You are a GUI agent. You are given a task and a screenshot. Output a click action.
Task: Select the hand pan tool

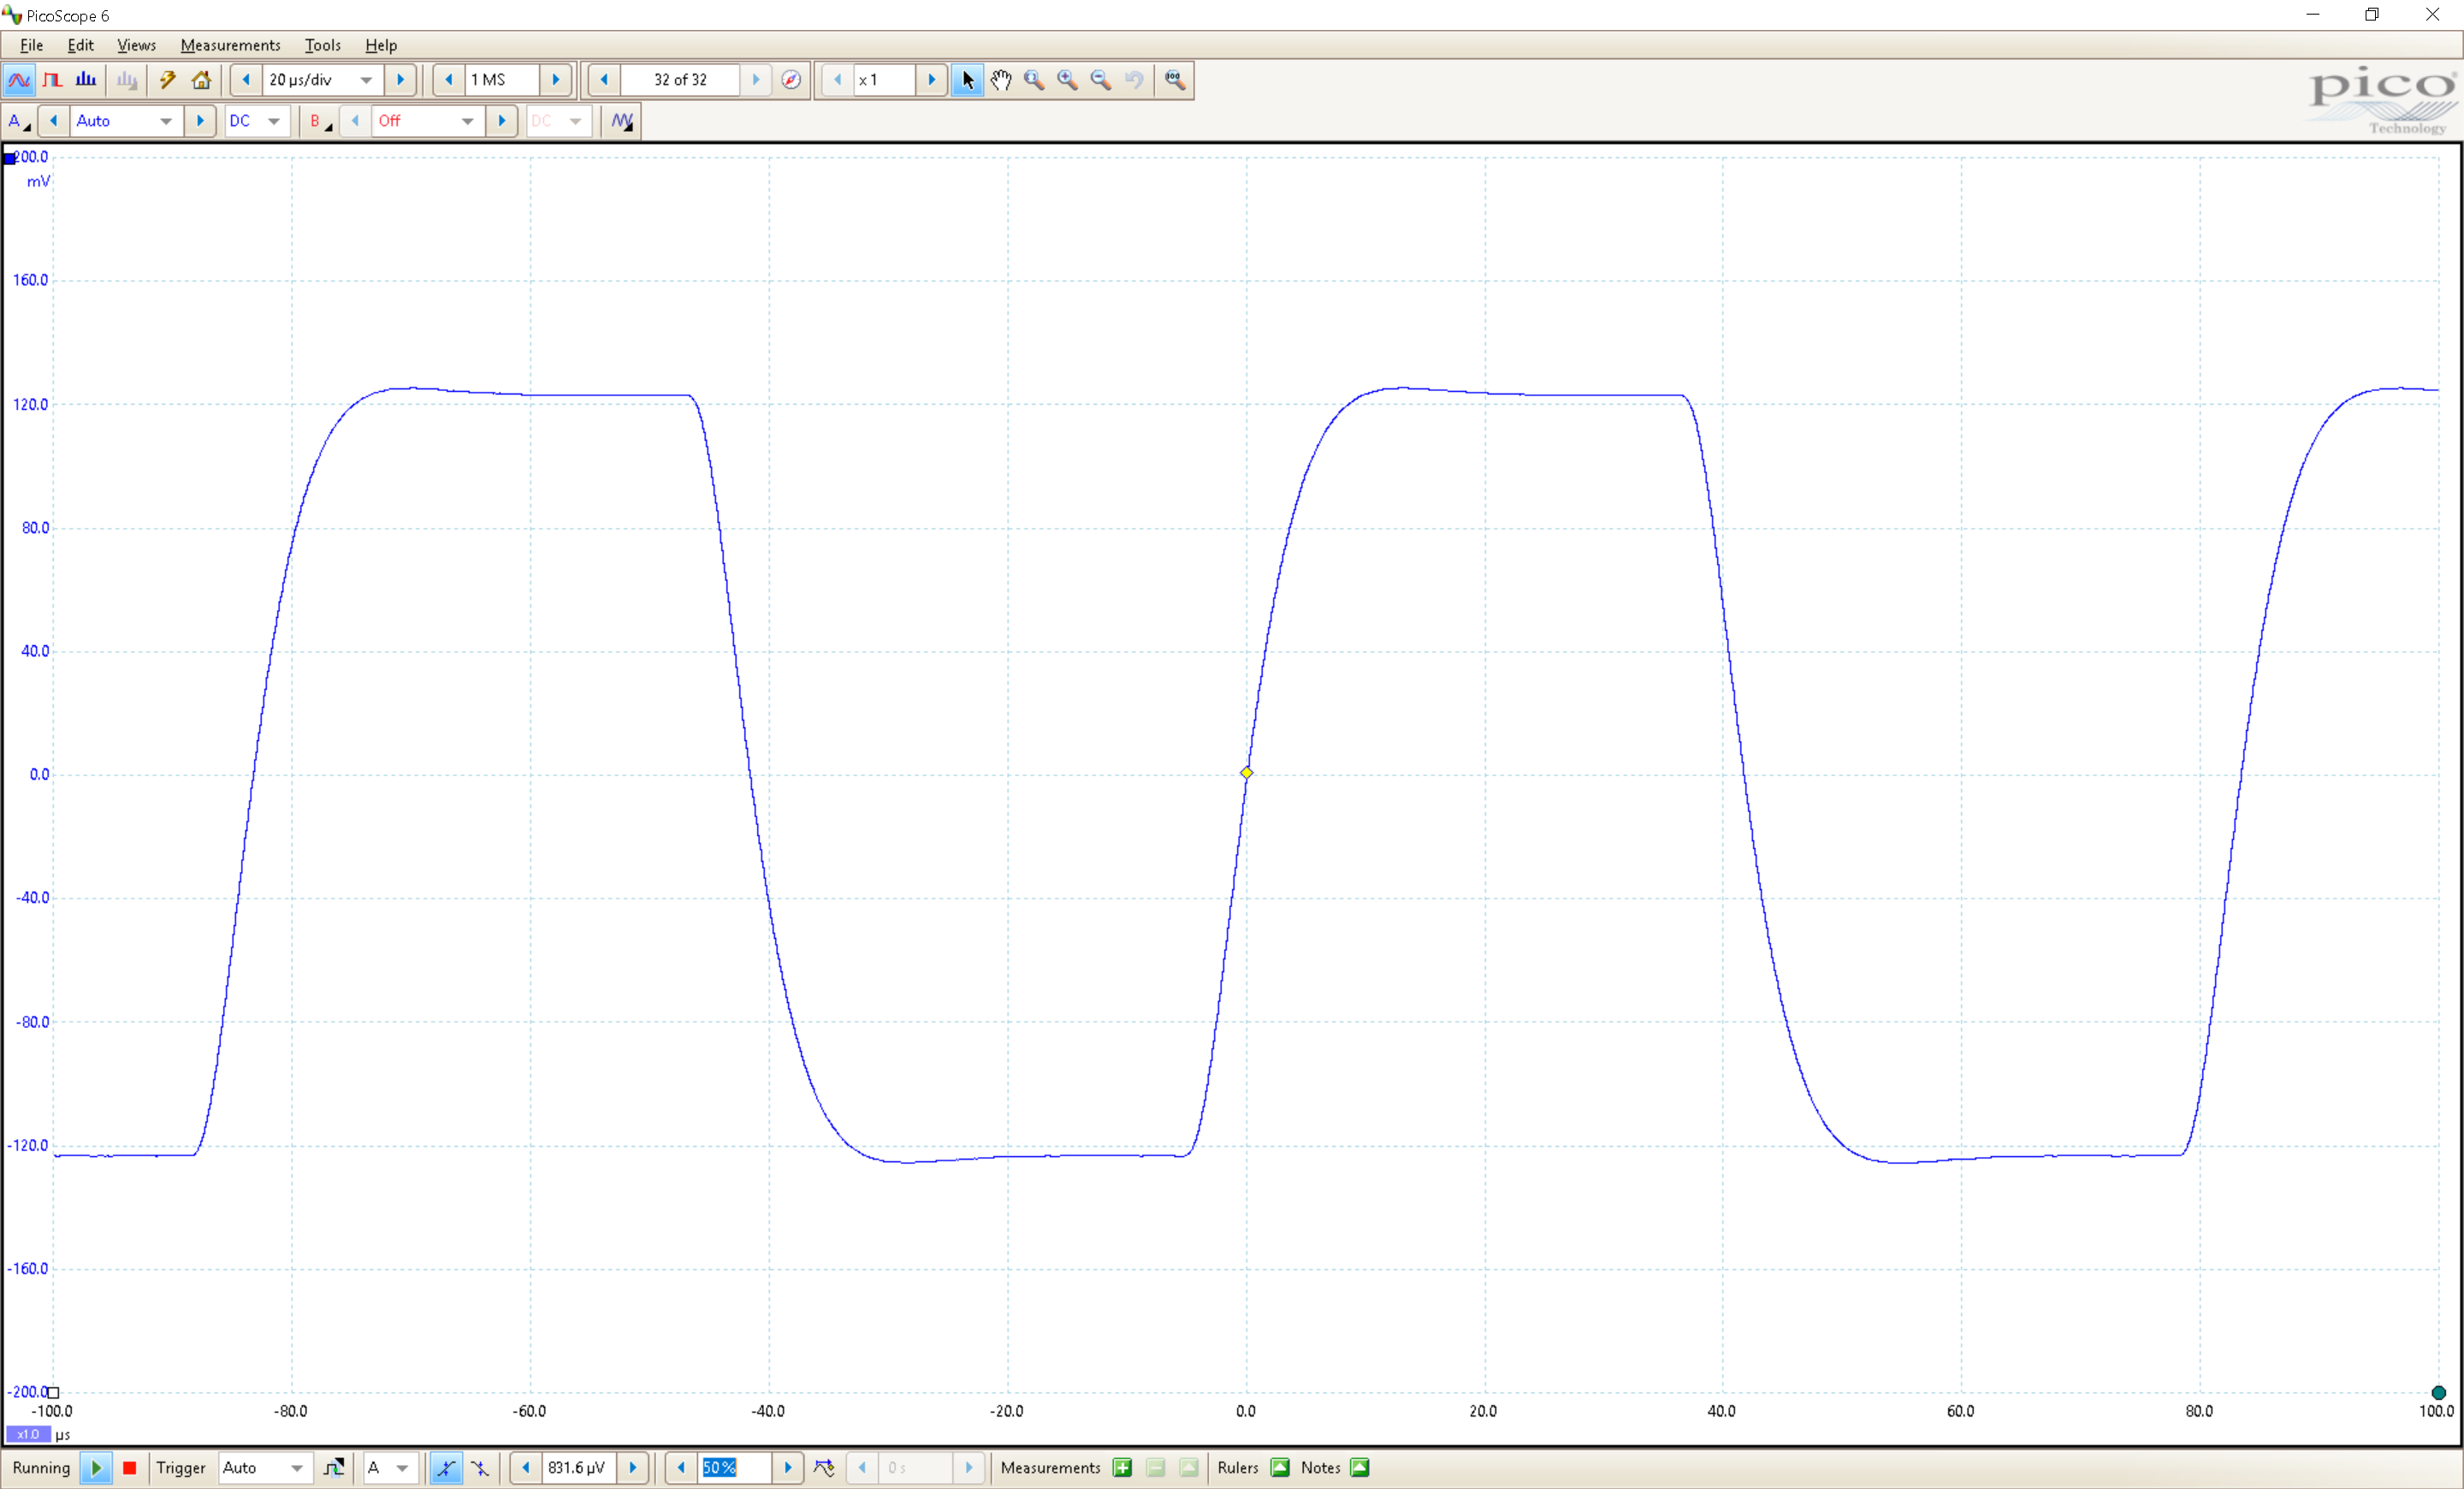click(x=1001, y=80)
